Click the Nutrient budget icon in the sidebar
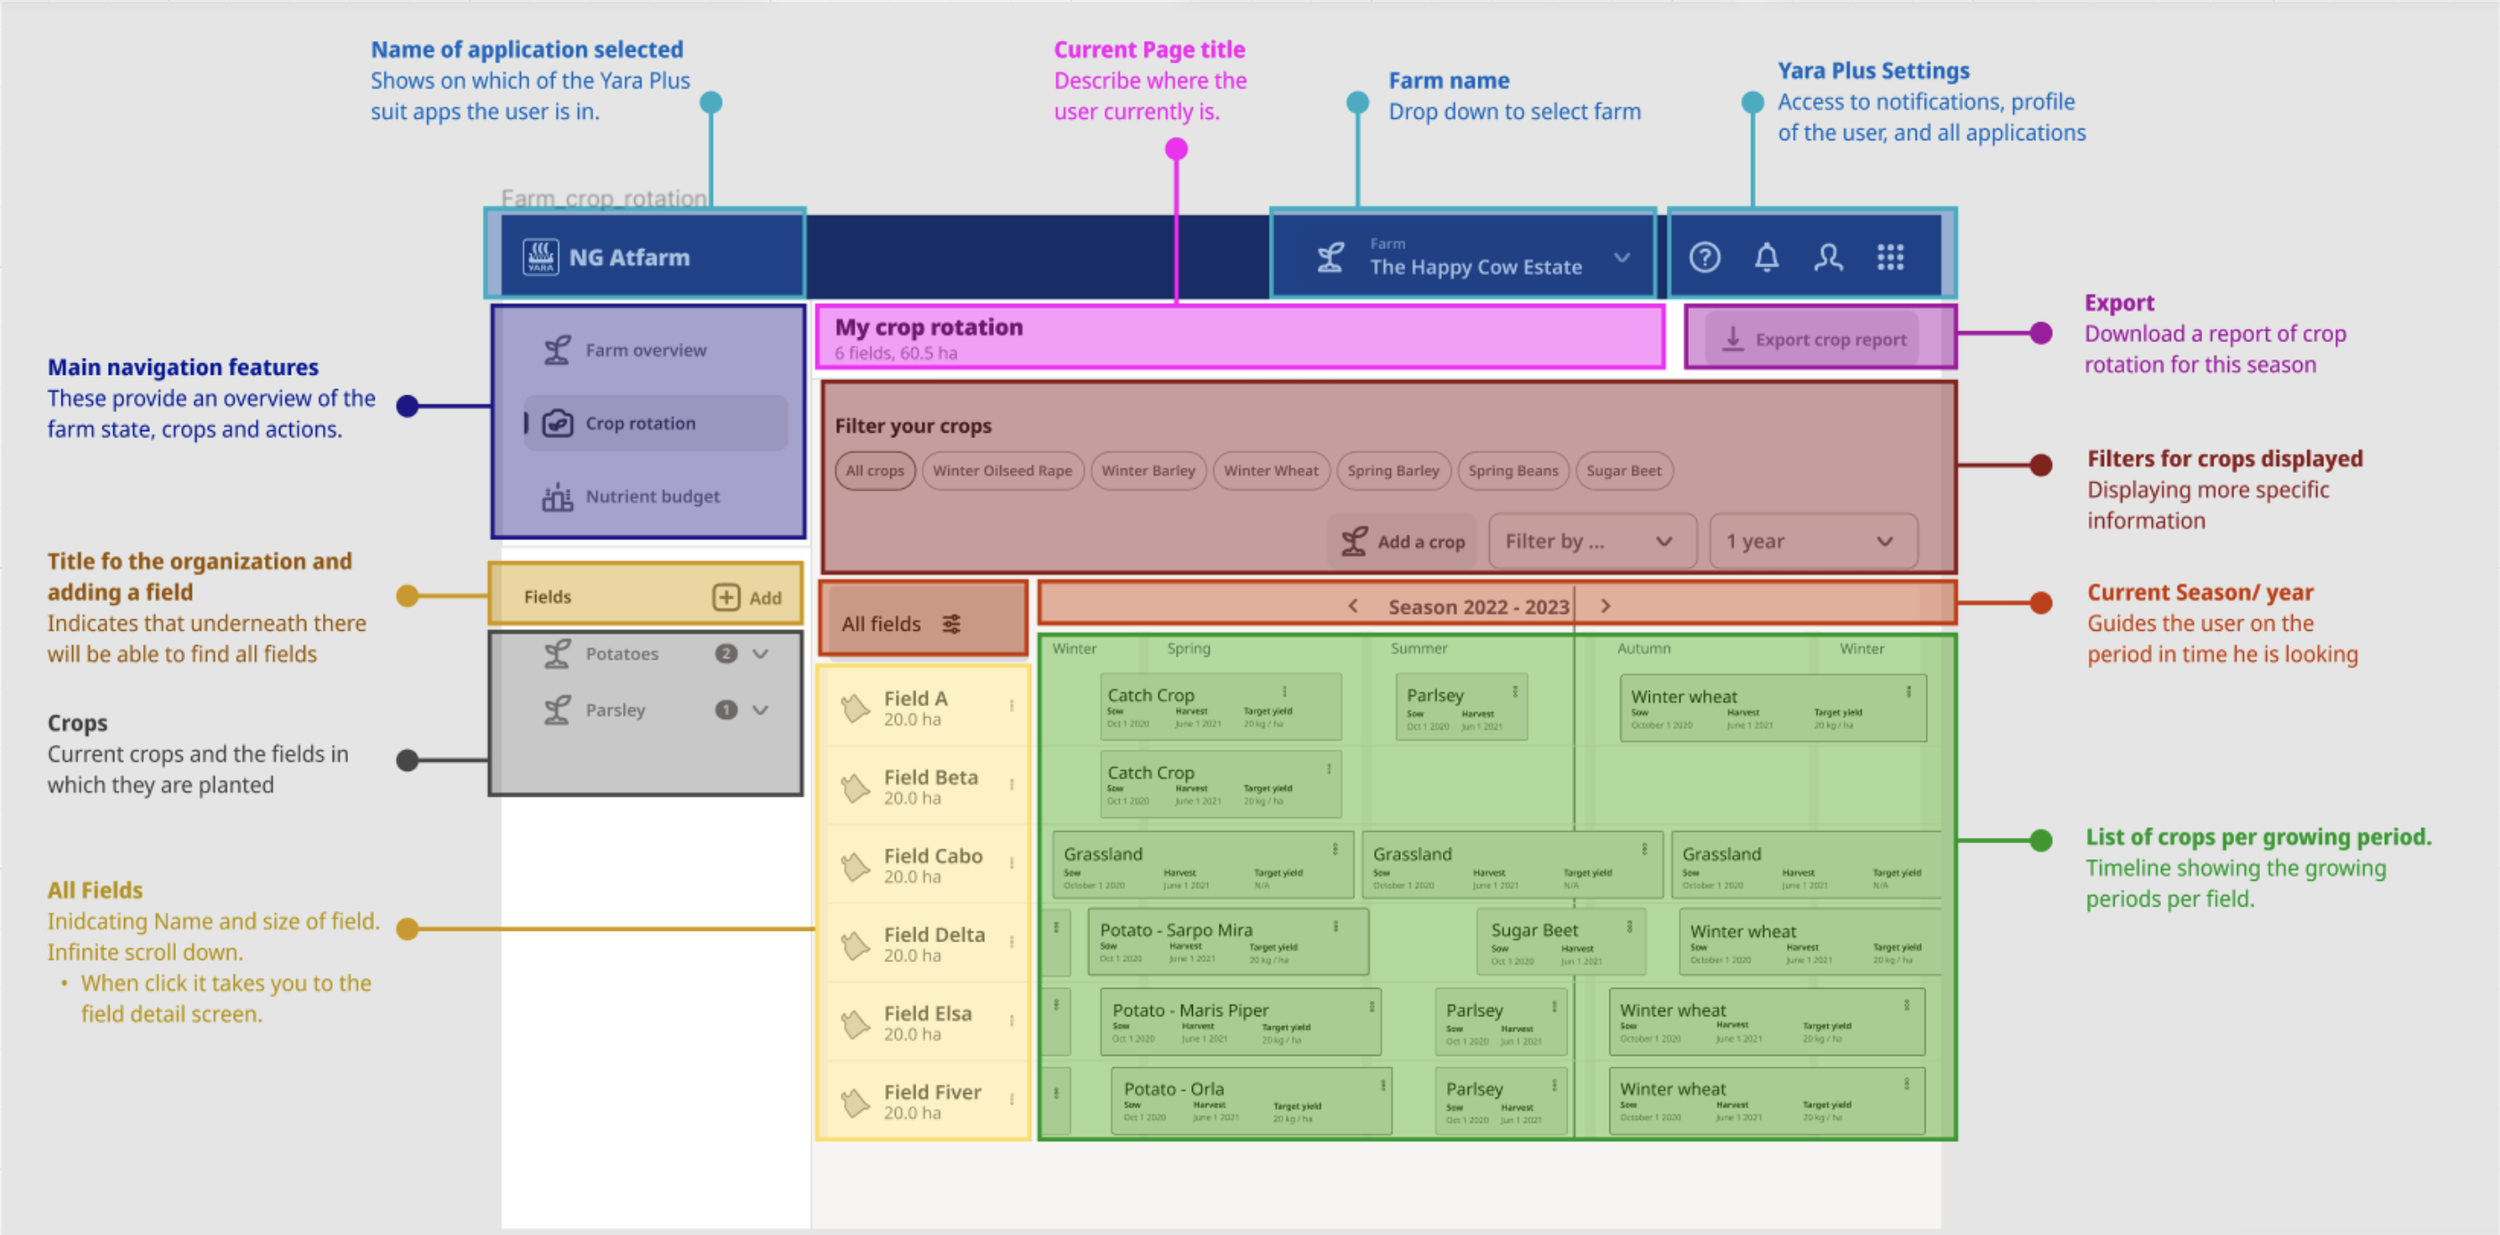 pyautogui.click(x=557, y=496)
